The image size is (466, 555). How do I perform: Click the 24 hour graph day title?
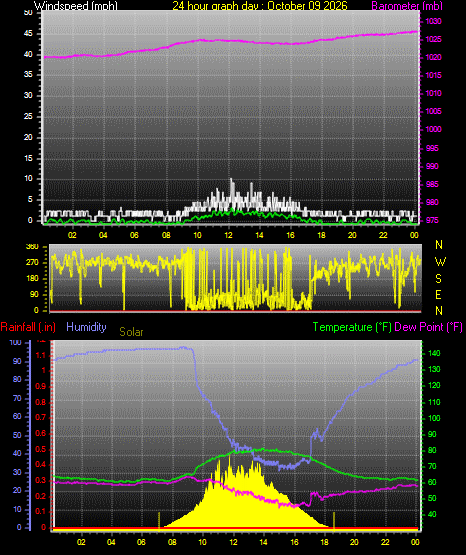[260, 6]
